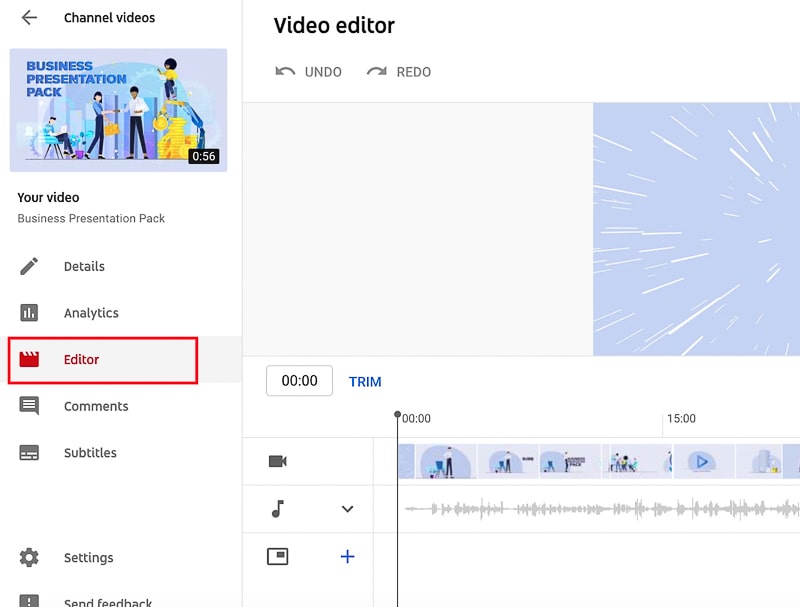Open Comments using the speech bubble icon

pyautogui.click(x=29, y=406)
